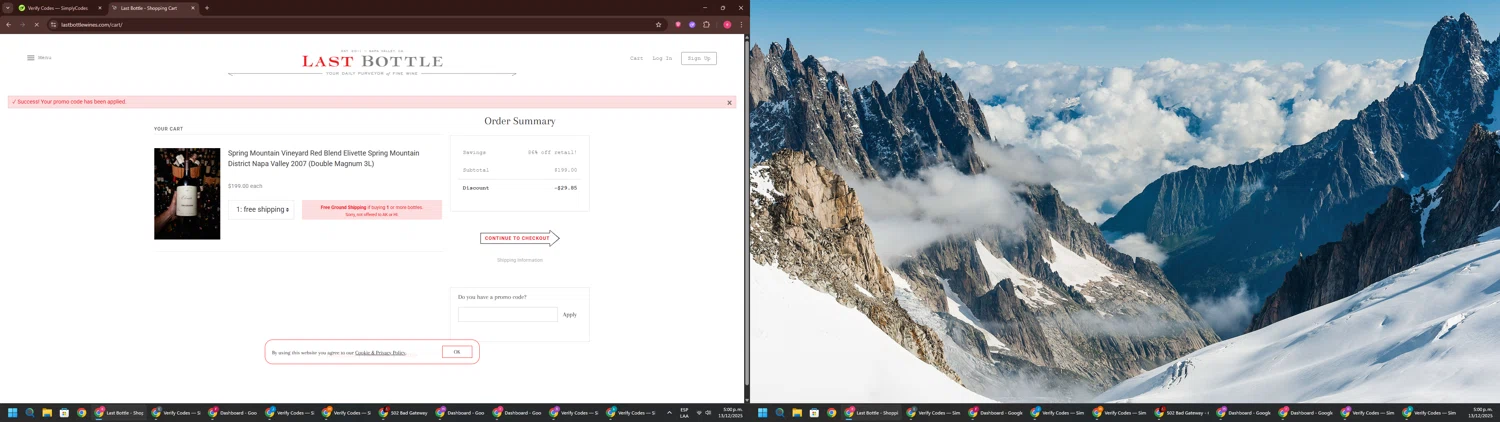Open File Explorer on the taskbar below the browser
This screenshot has height=422, width=1500.
point(47,412)
